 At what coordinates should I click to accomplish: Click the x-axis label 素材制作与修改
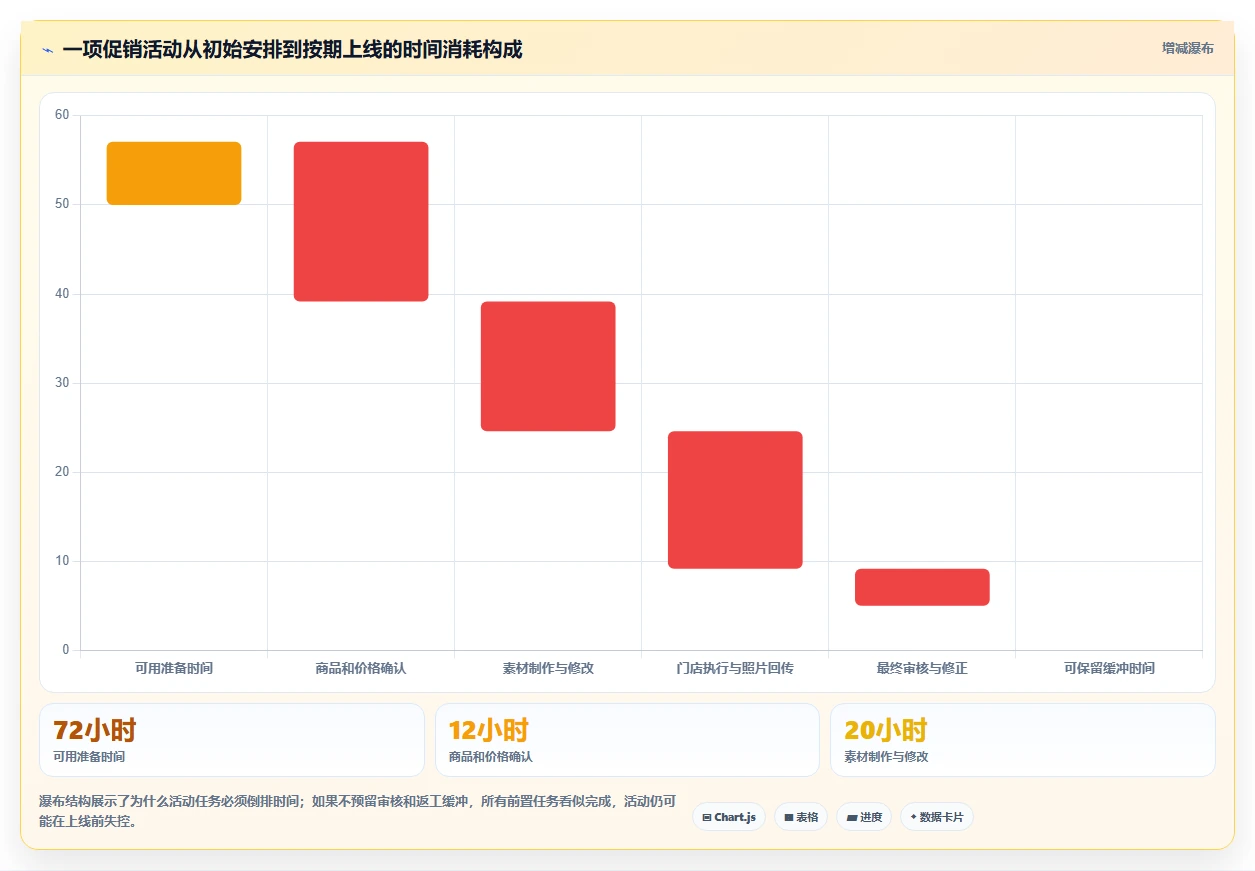click(548, 668)
